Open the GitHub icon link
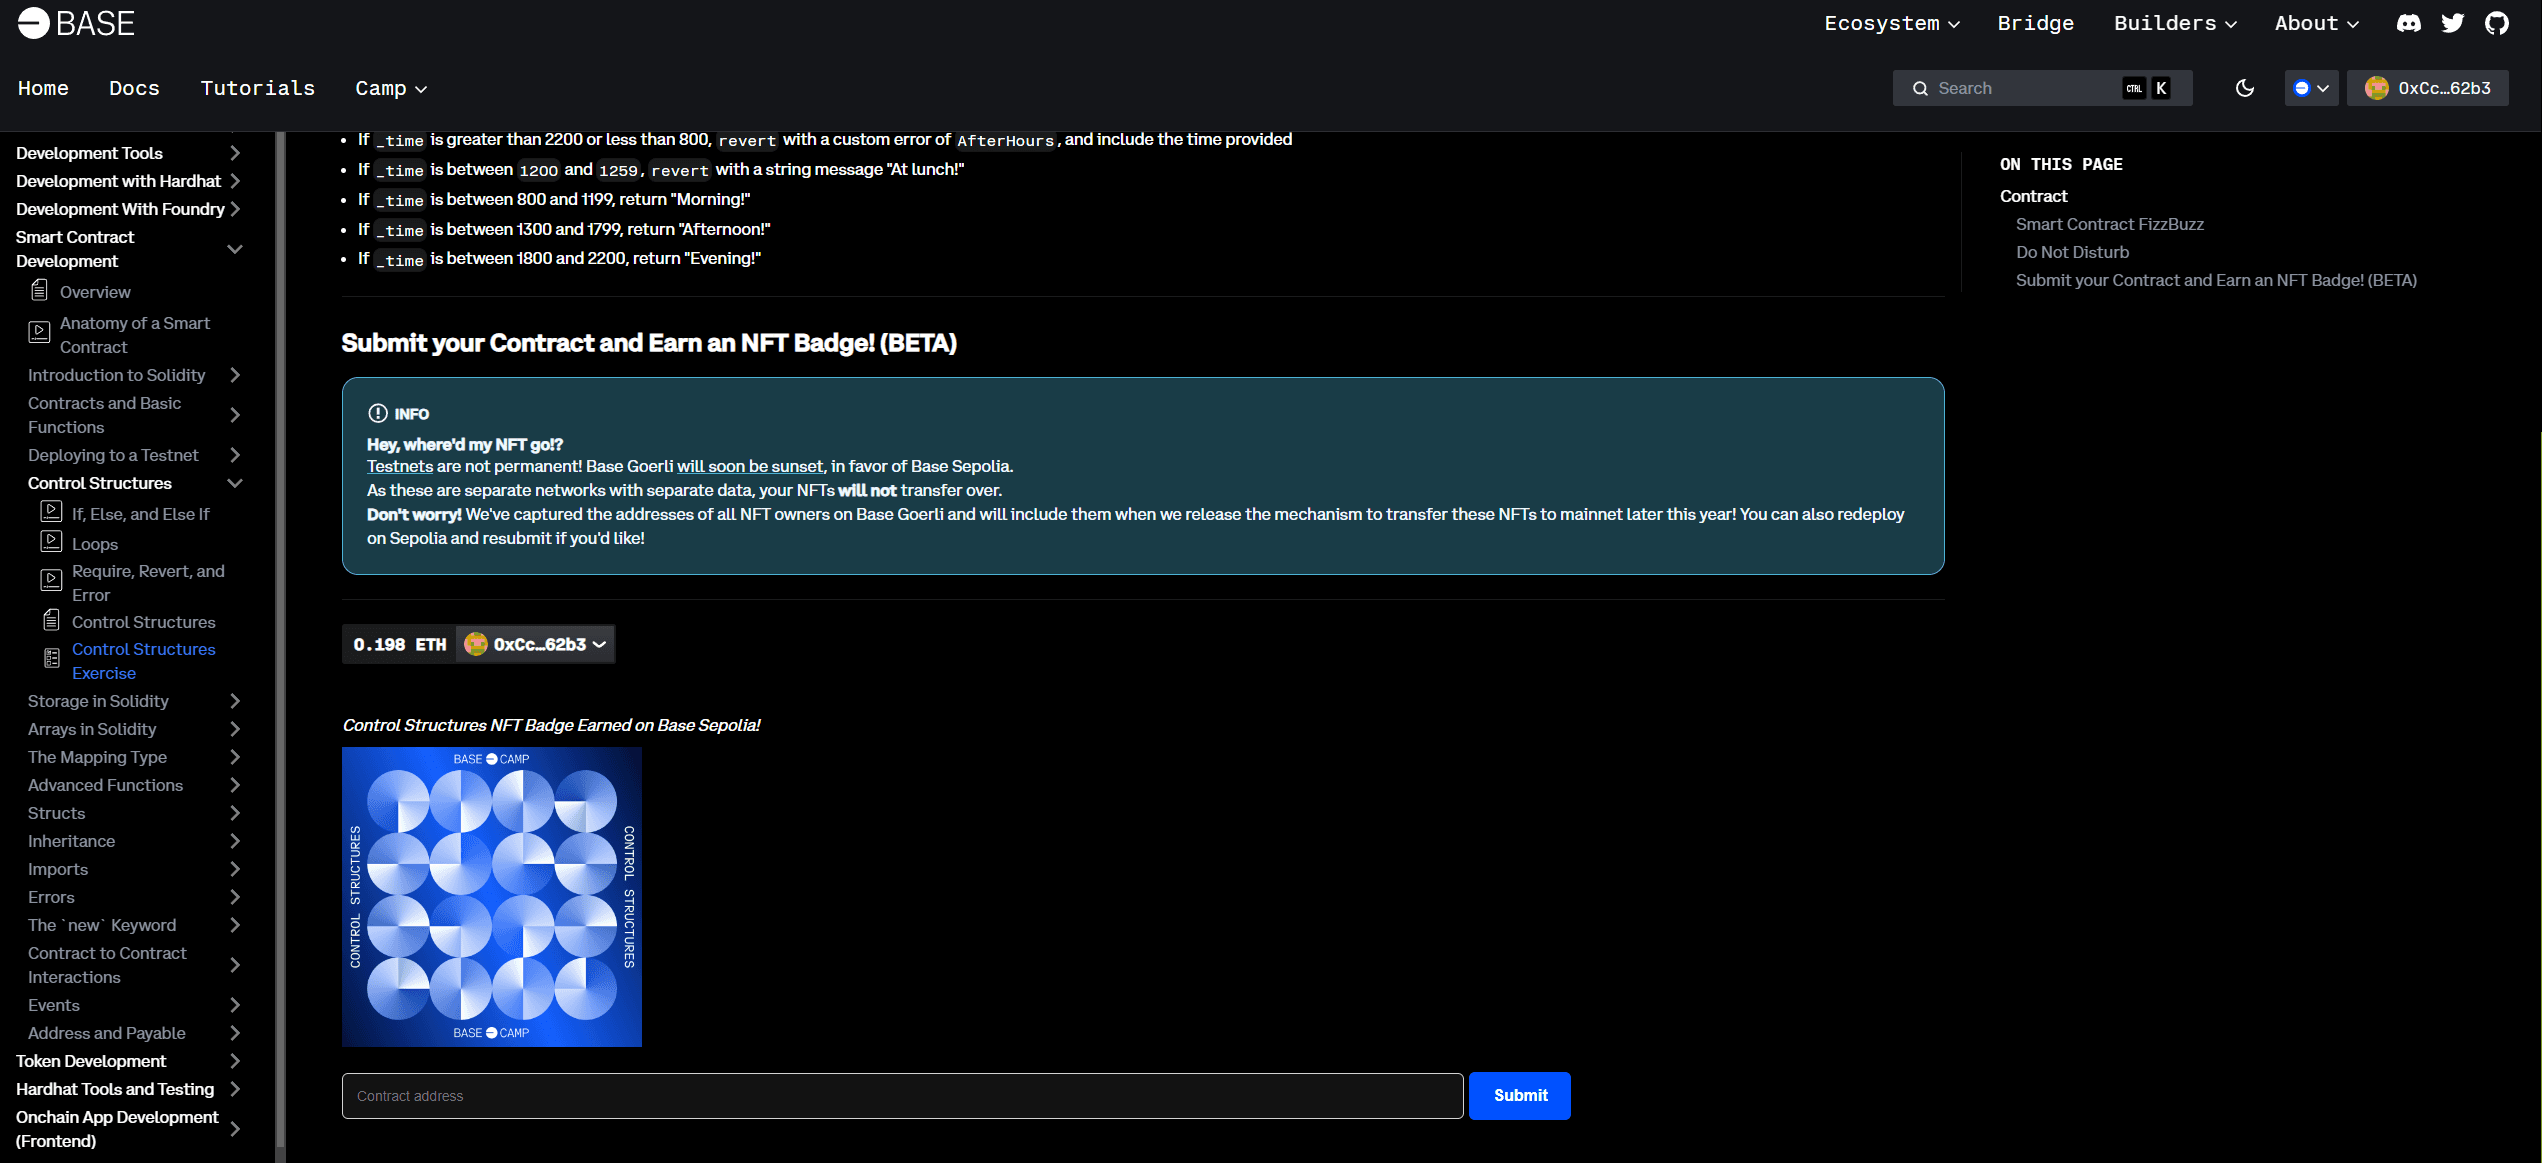 [2497, 23]
